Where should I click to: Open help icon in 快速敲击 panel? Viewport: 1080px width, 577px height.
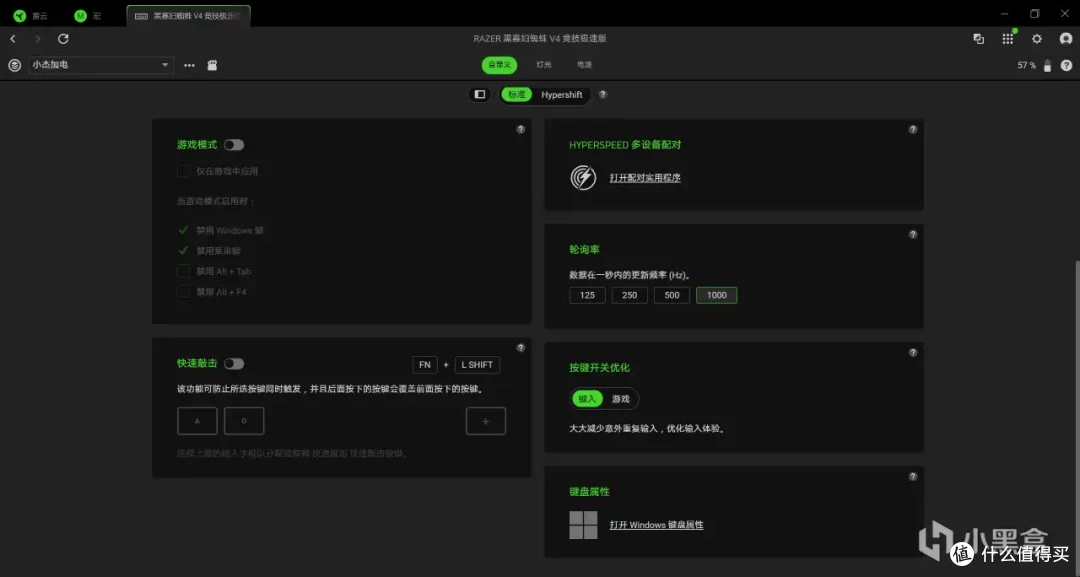(521, 348)
